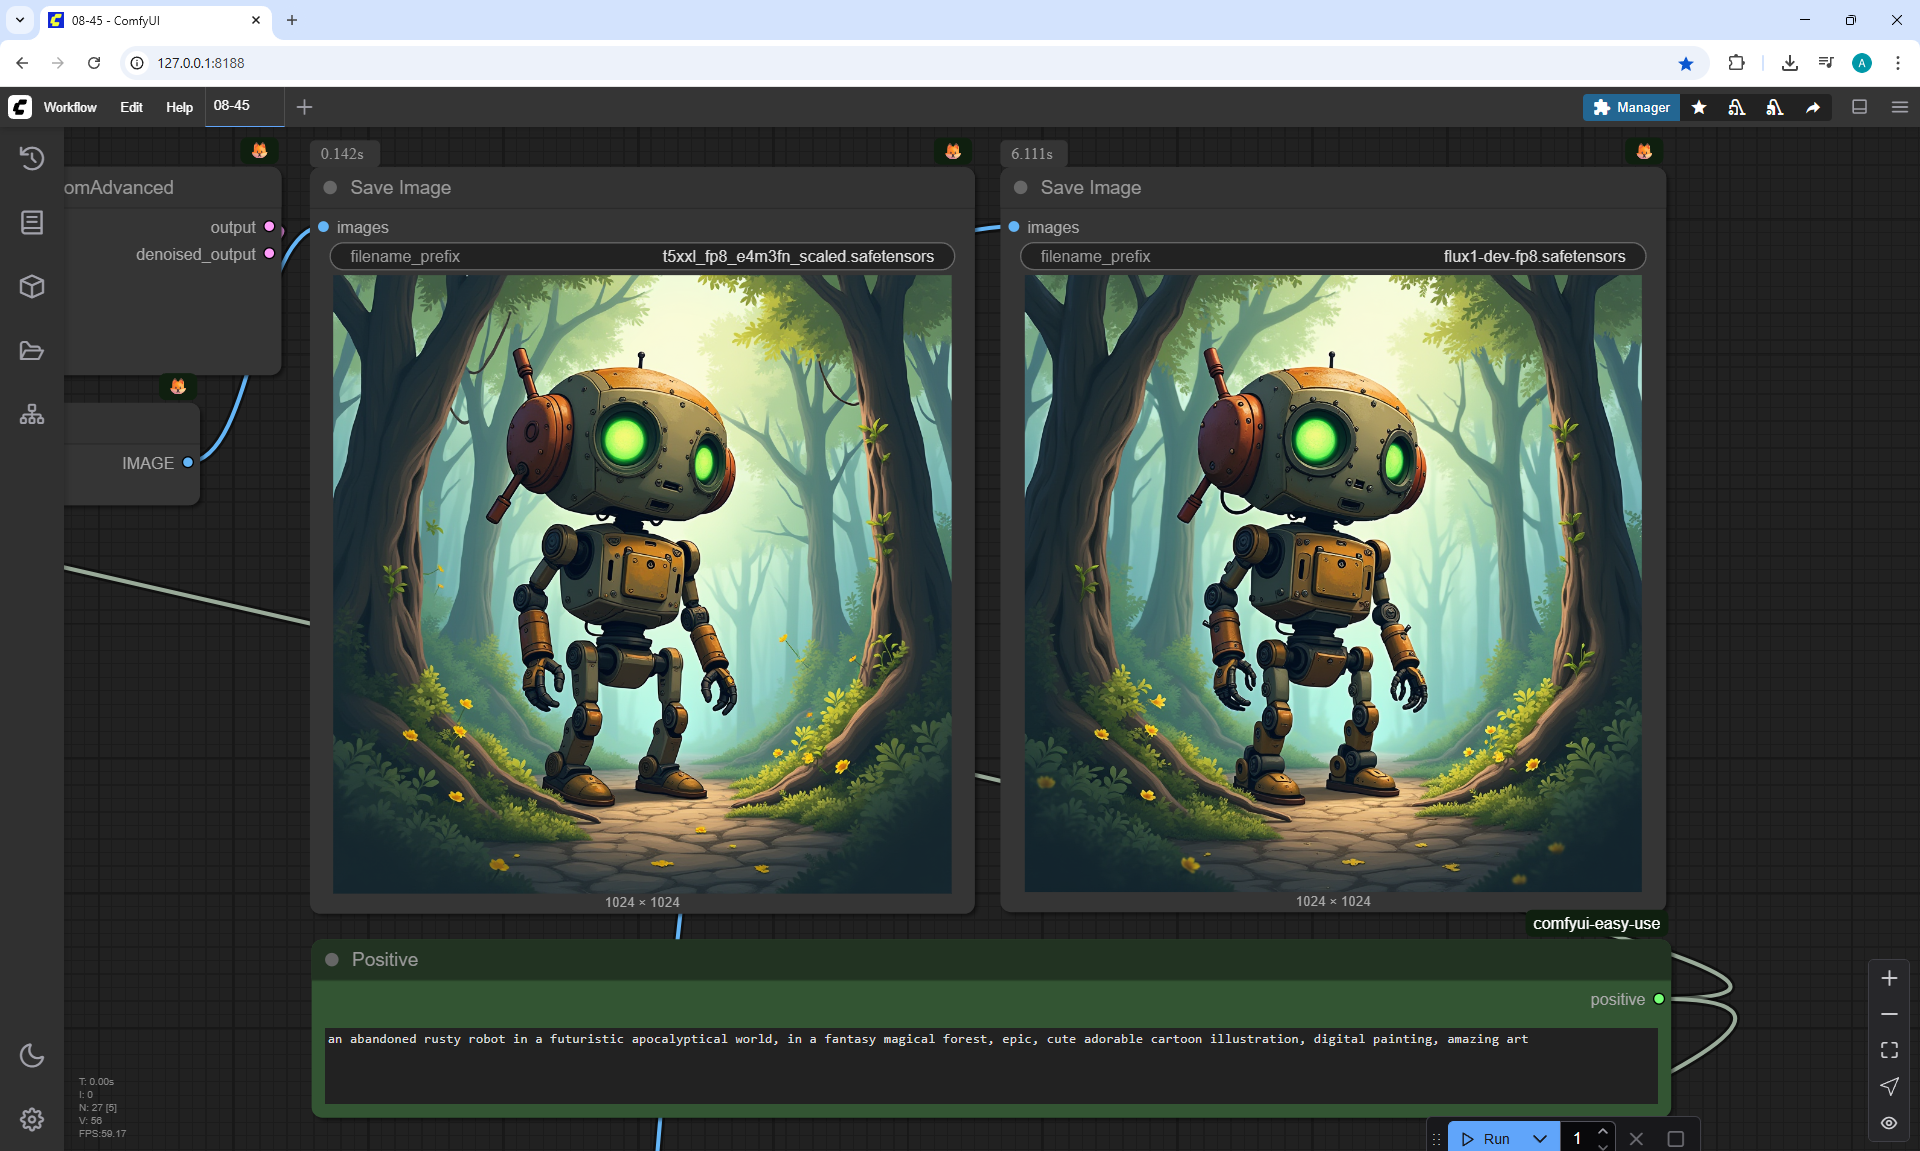Open the model library cube icon
Screen dimensions: 1920x1151
[x=32, y=287]
